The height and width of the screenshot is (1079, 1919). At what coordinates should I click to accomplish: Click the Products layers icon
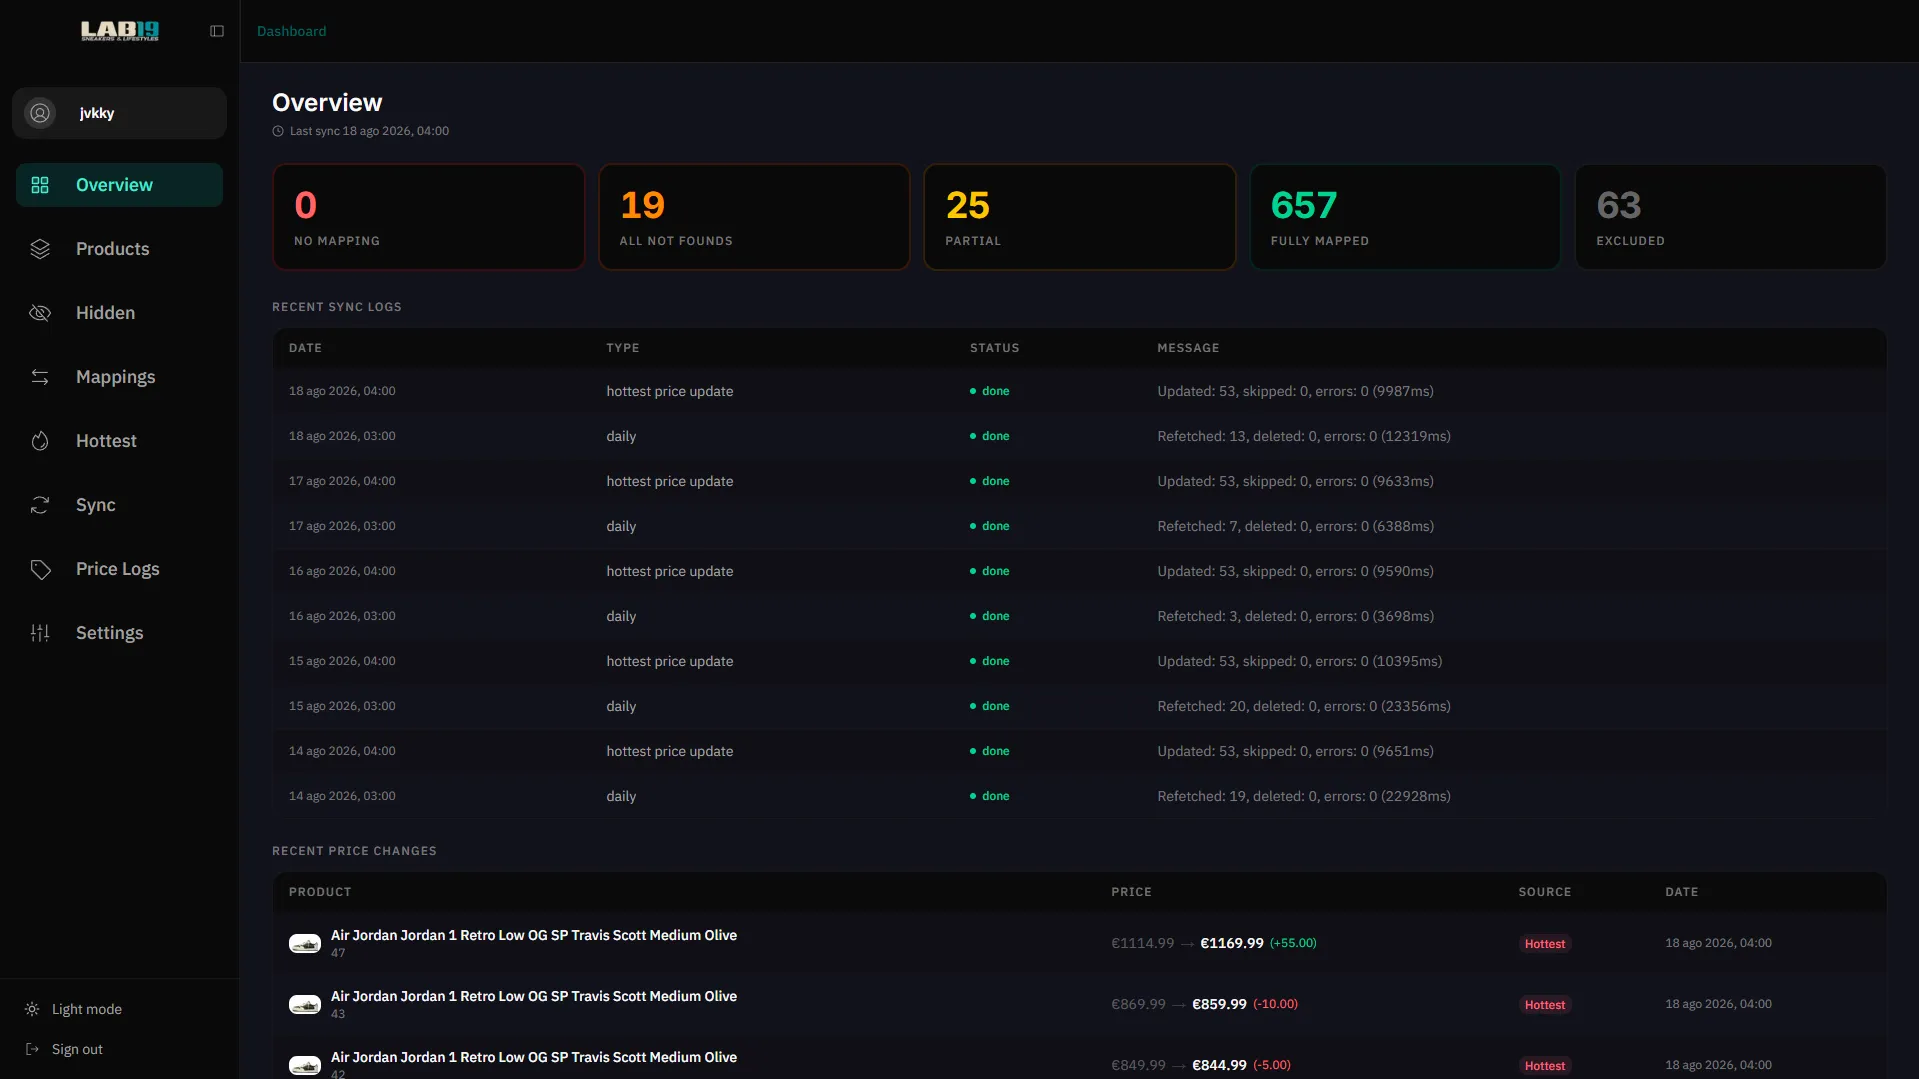coord(40,249)
